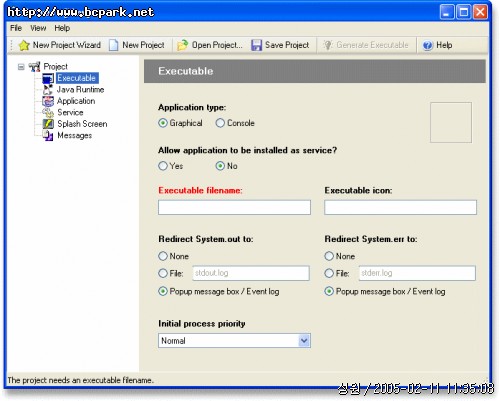Choose Yes for install as service
Viewport: 500px width, 401px height.
(x=163, y=166)
